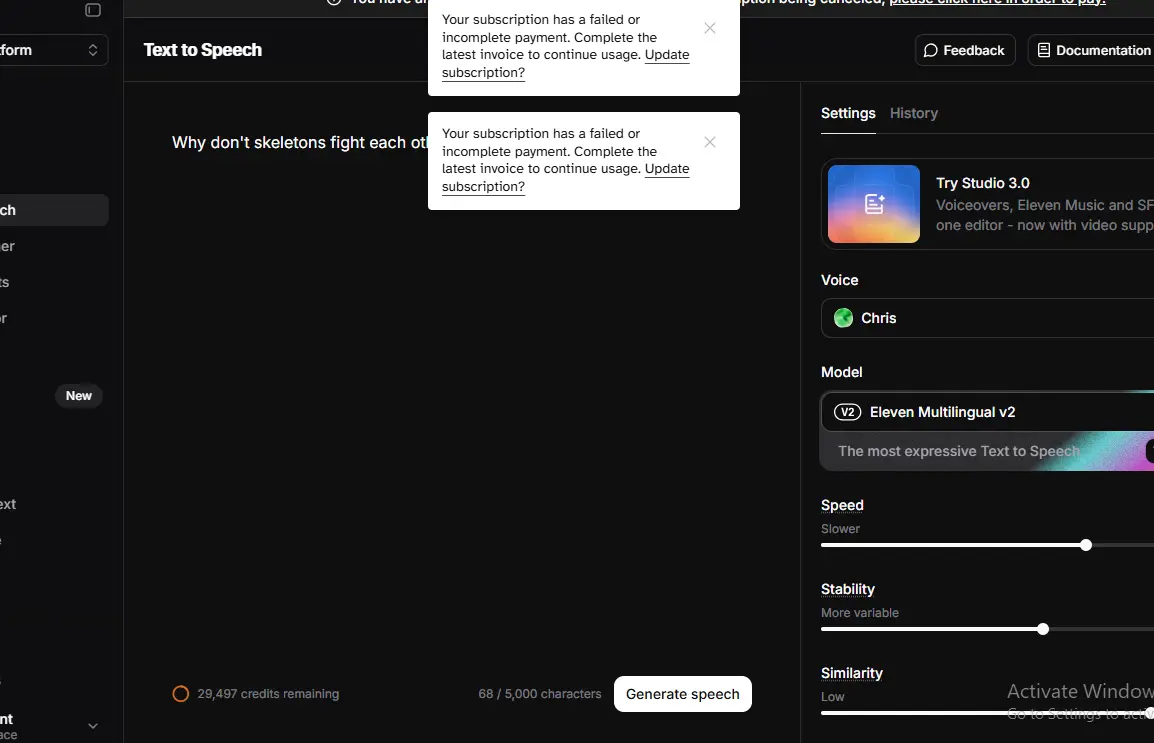Click the New badge in sidebar

click(79, 396)
